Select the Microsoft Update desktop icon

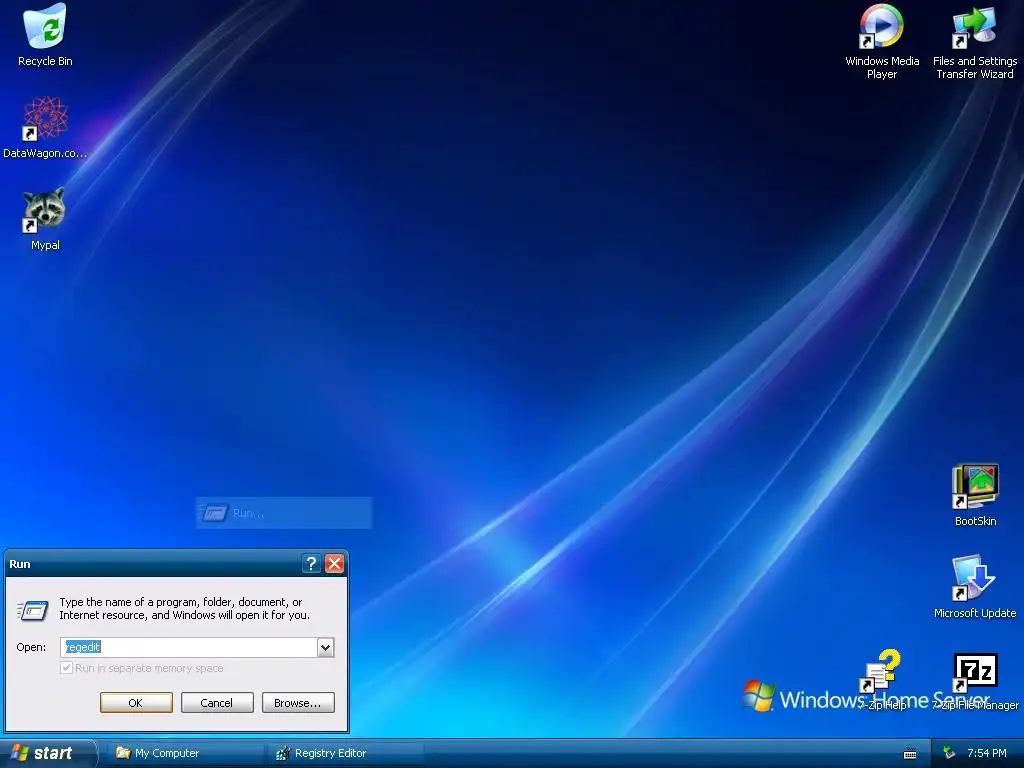coord(974,586)
